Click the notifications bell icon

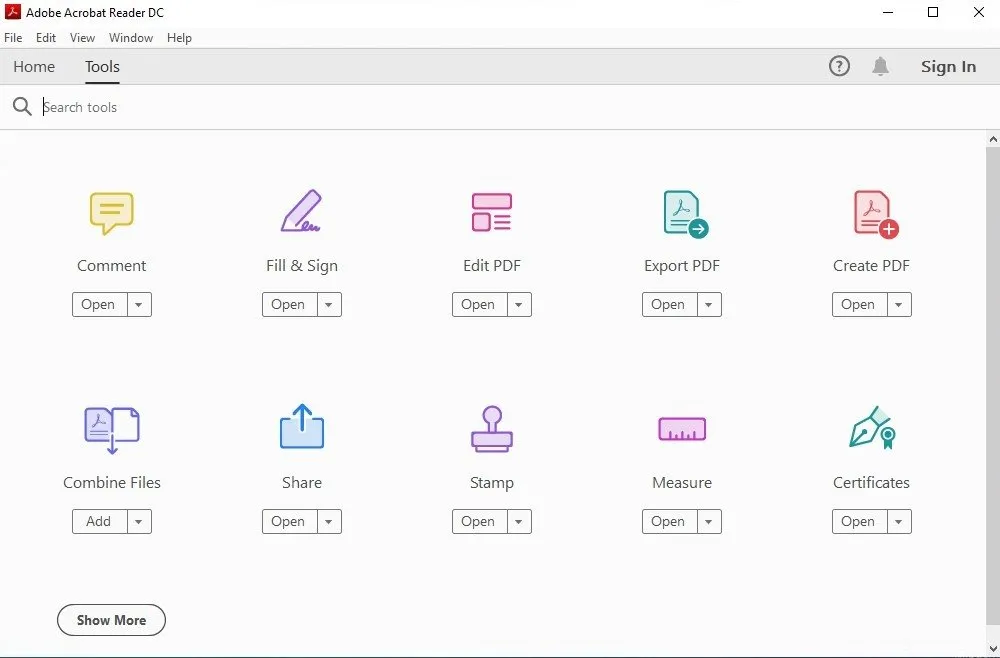(881, 66)
